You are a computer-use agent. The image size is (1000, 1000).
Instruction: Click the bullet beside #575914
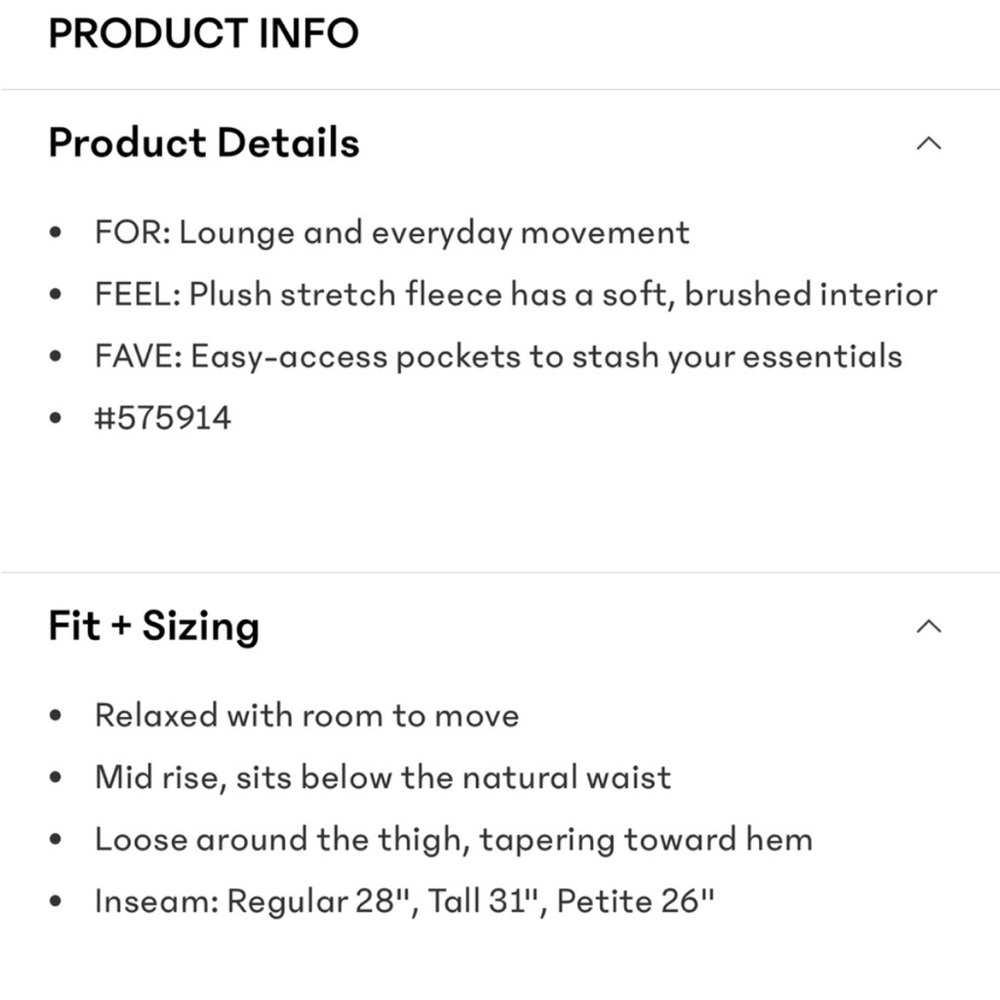coord(55,418)
